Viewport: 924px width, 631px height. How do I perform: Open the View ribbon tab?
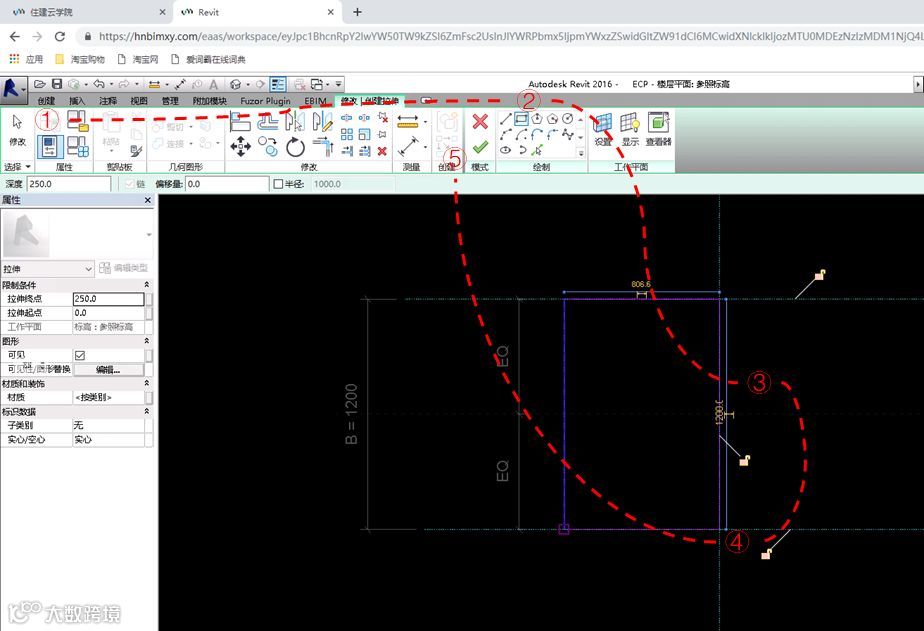[x=138, y=101]
